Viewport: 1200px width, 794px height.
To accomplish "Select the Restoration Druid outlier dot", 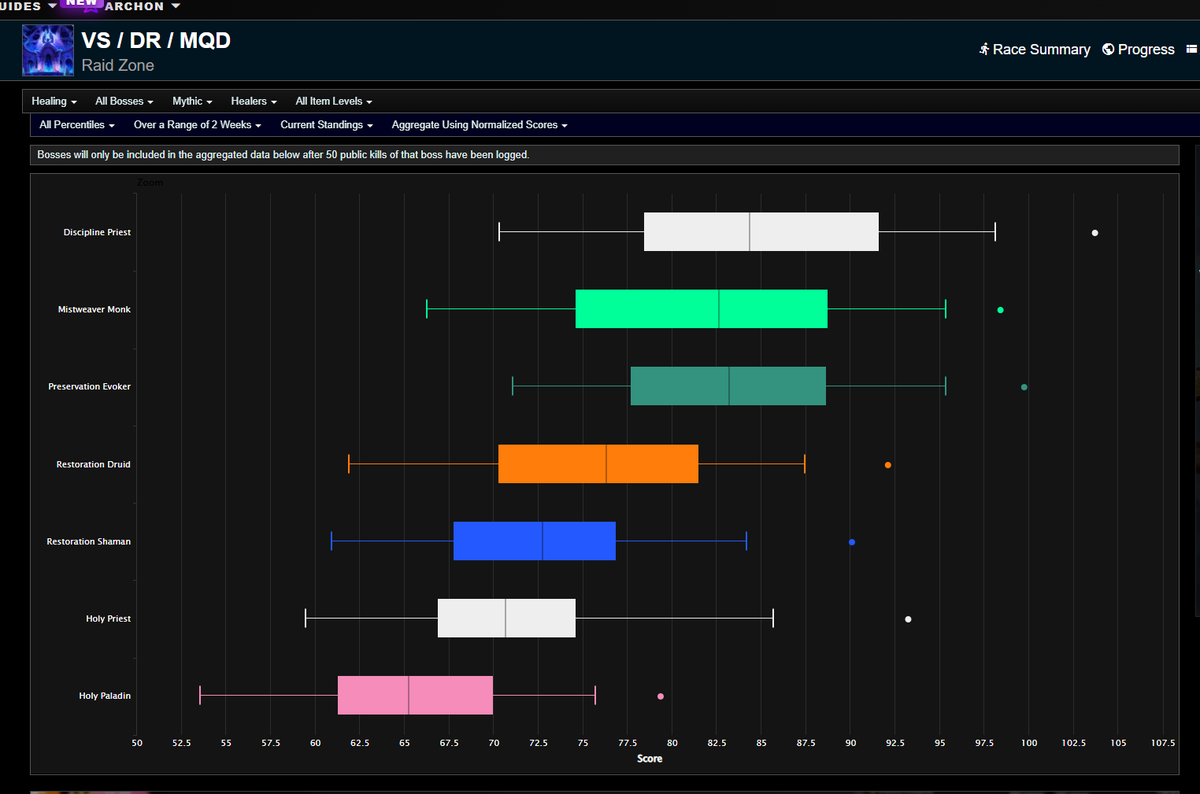I will 888,465.
